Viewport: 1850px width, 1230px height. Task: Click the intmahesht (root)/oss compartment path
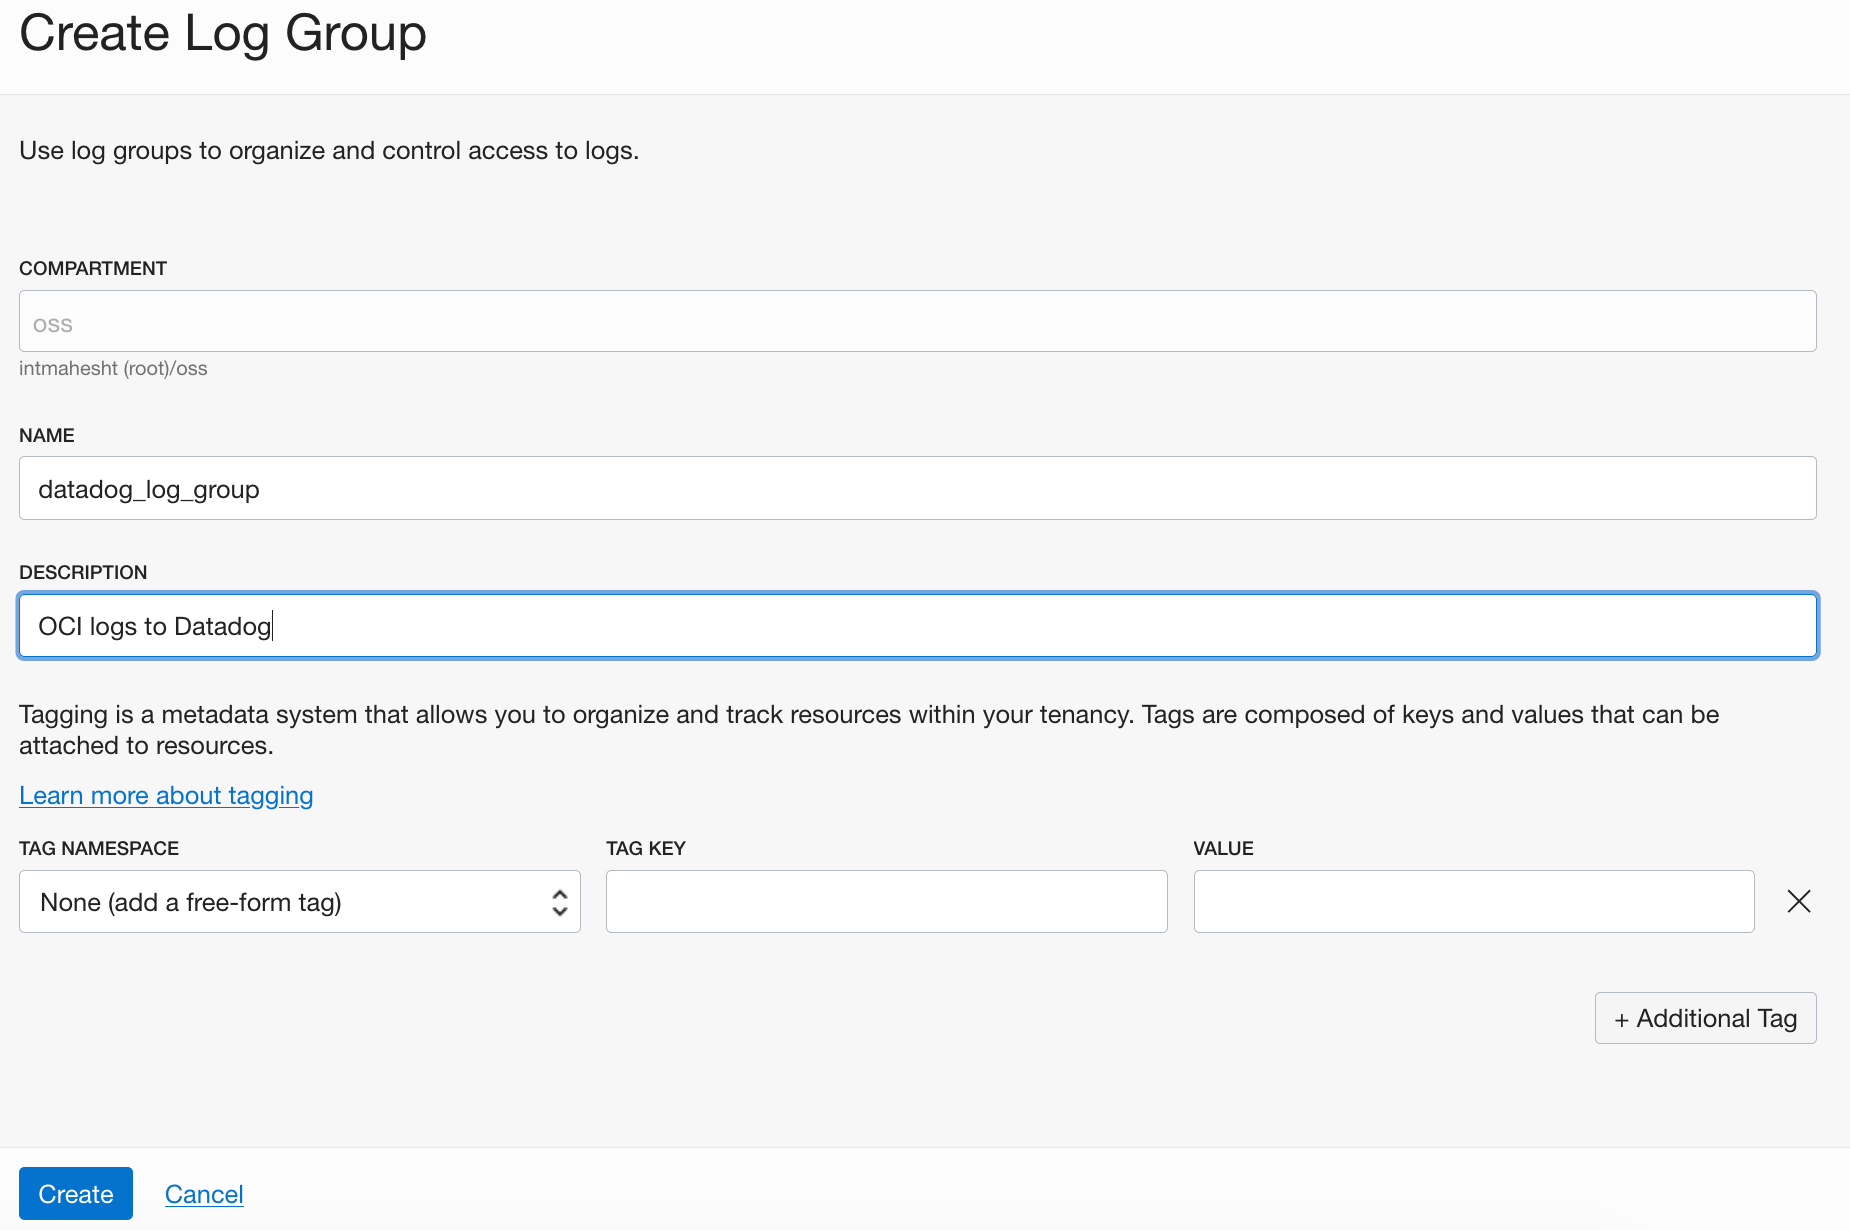(x=113, y=368)
